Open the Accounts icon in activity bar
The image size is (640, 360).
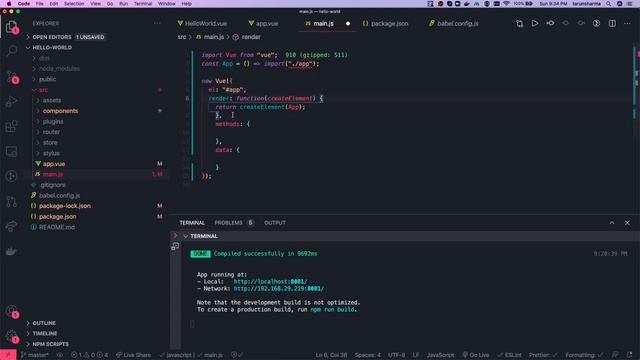pyautogui.click(x=11, y=311)
